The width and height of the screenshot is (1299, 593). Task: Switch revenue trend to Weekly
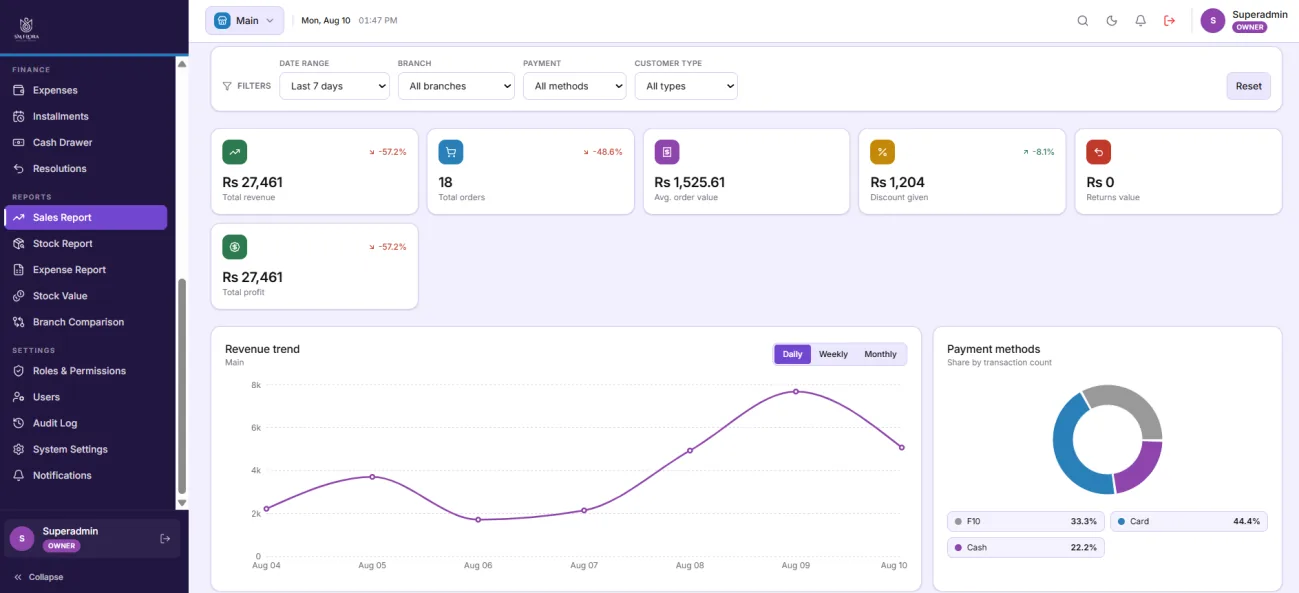833,354
